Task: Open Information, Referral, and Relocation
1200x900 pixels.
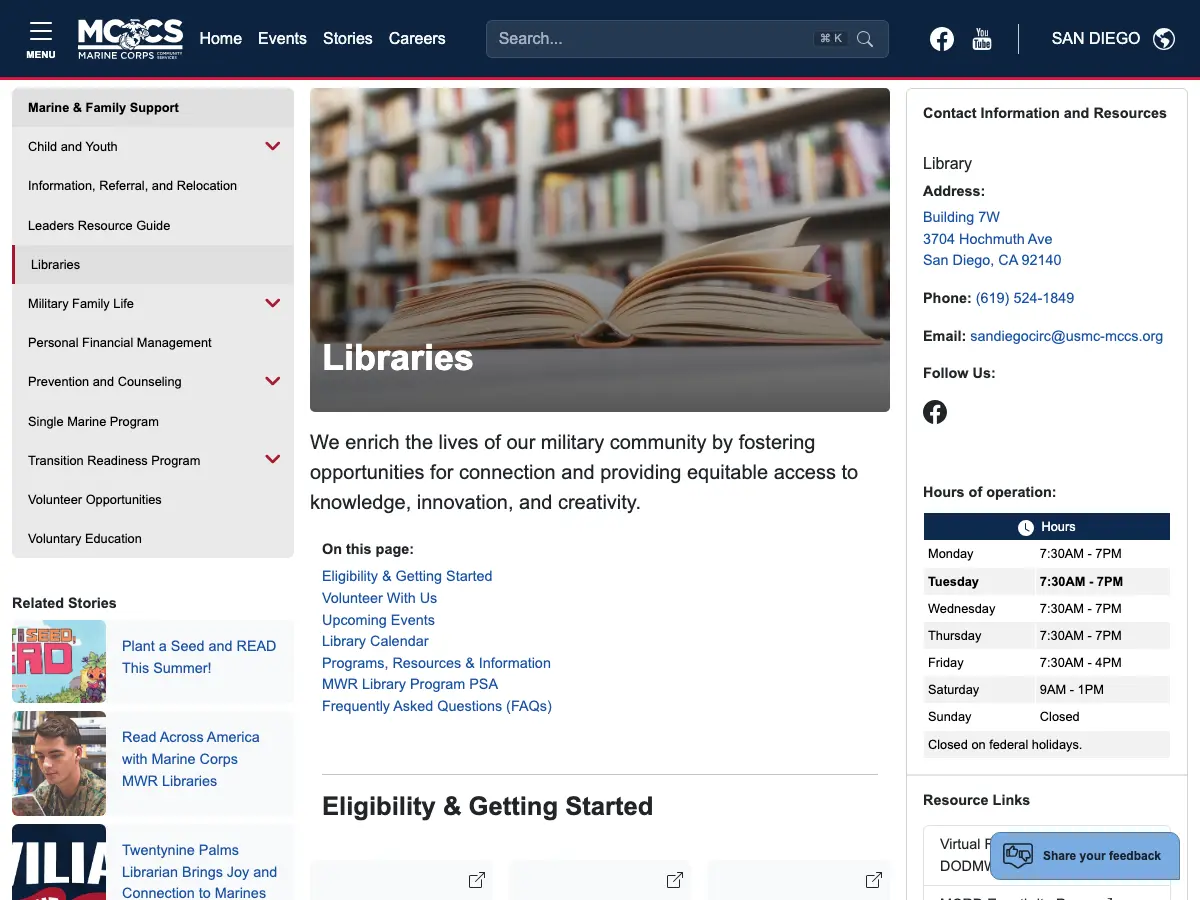Action: tap(153, 186)
